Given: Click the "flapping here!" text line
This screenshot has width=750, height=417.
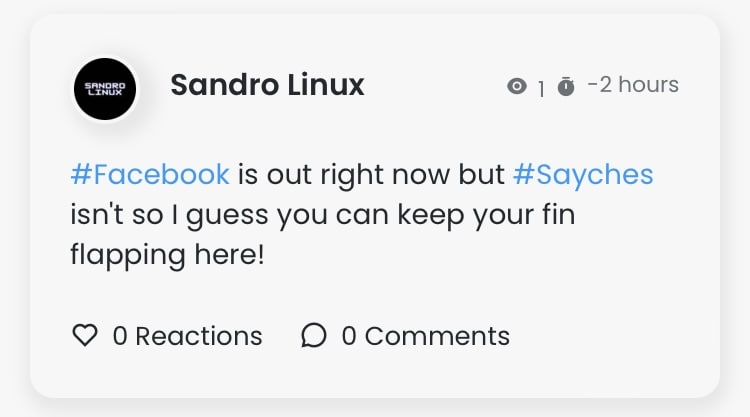Looking at the screenshot, I should click(x=167, y=254).
